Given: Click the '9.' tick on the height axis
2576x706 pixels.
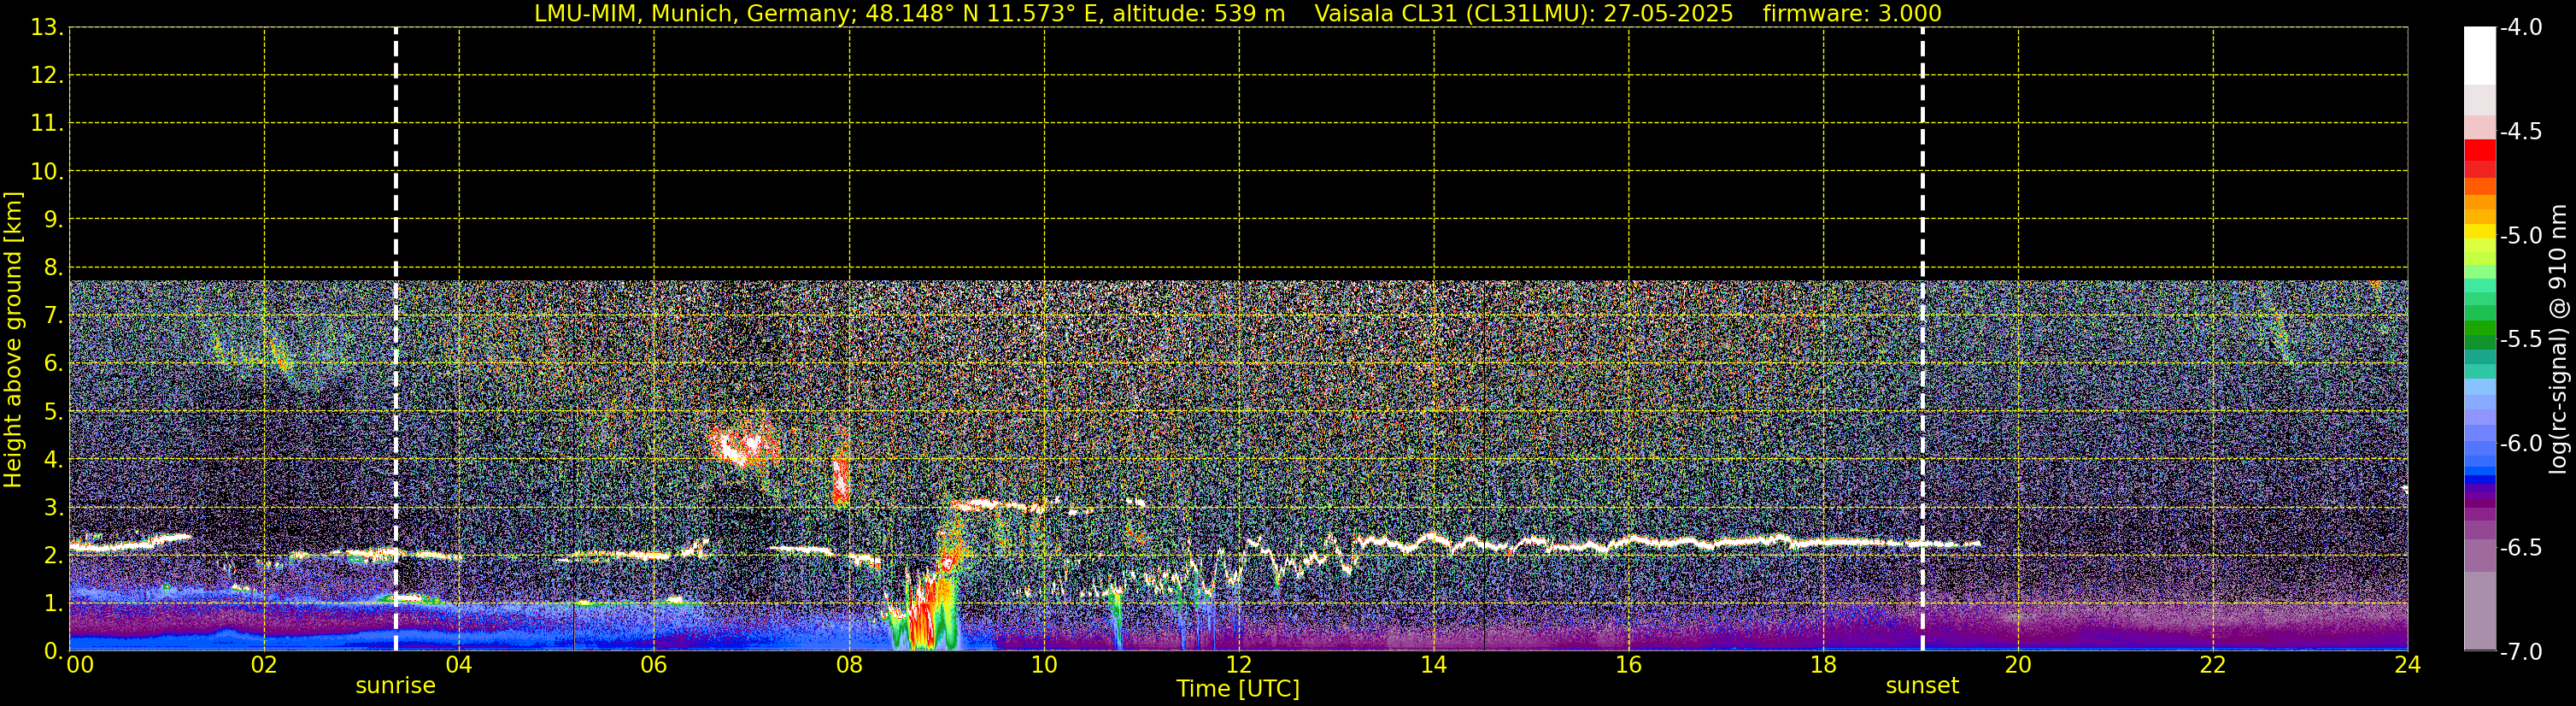Looking at the screenshot, I should [53, 220].
